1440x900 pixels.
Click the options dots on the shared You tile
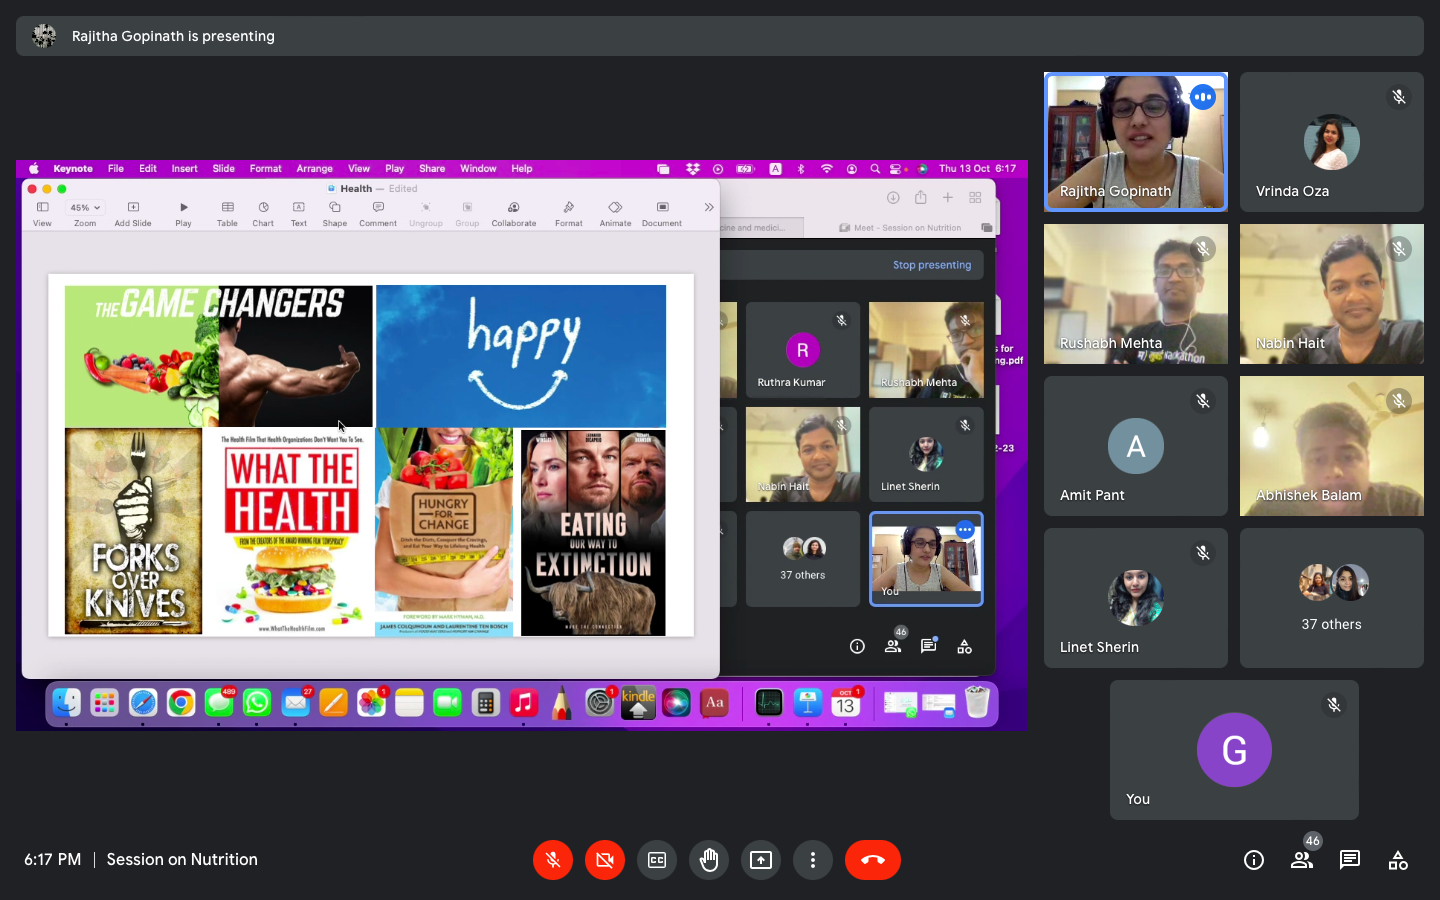965,530
